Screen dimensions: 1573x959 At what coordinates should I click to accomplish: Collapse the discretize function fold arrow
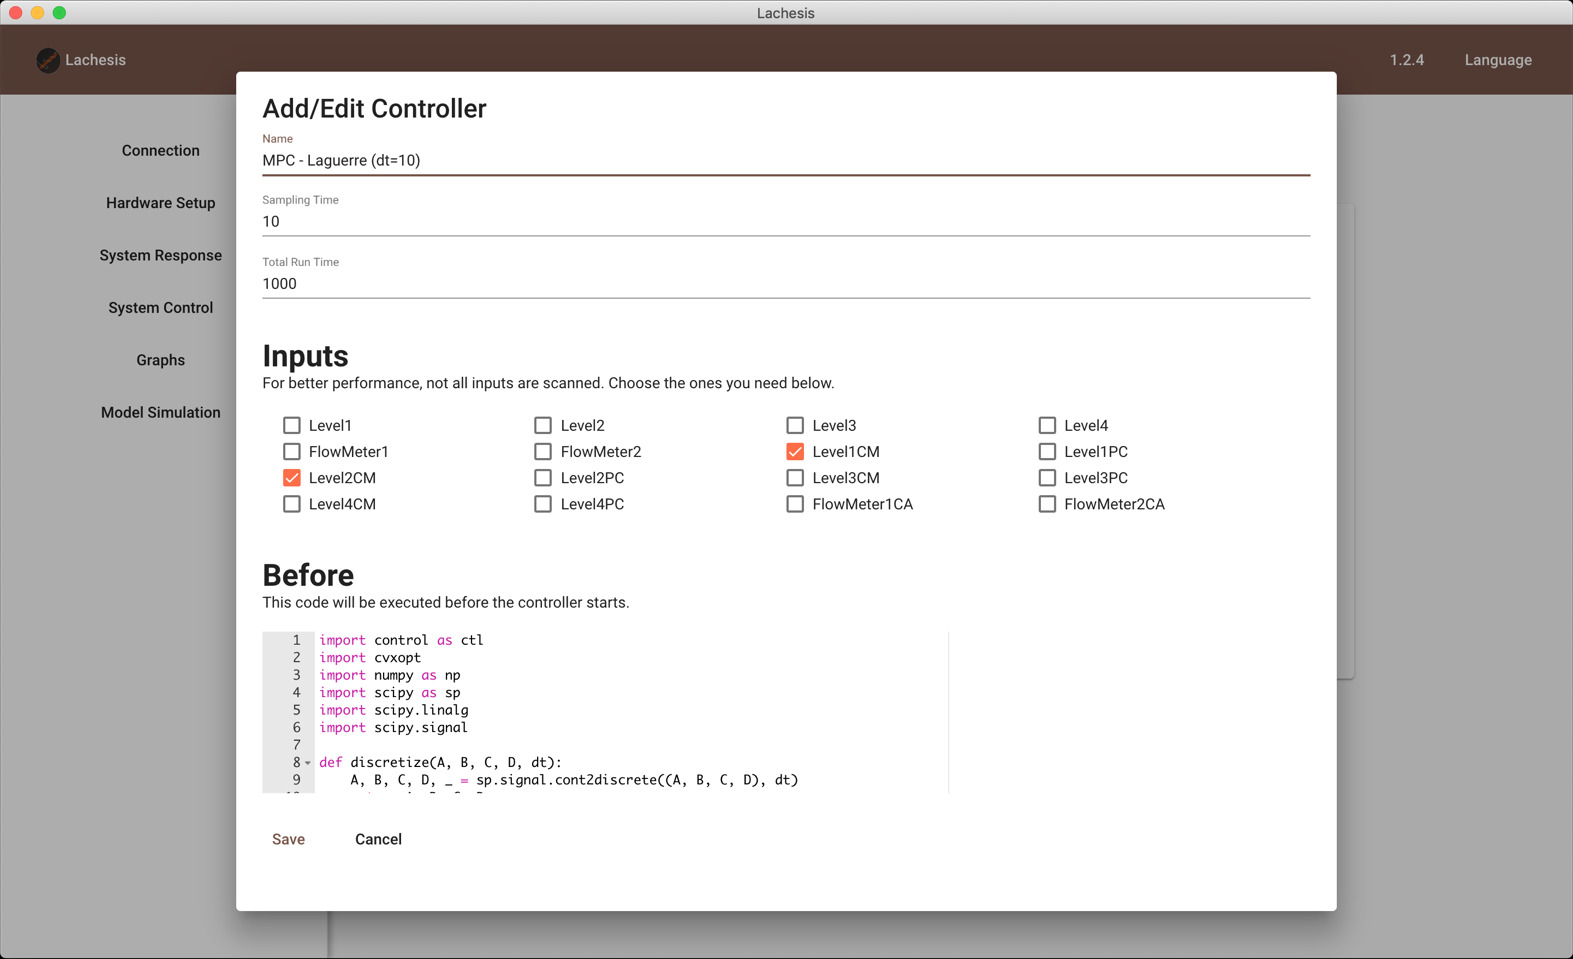point(308,763)
